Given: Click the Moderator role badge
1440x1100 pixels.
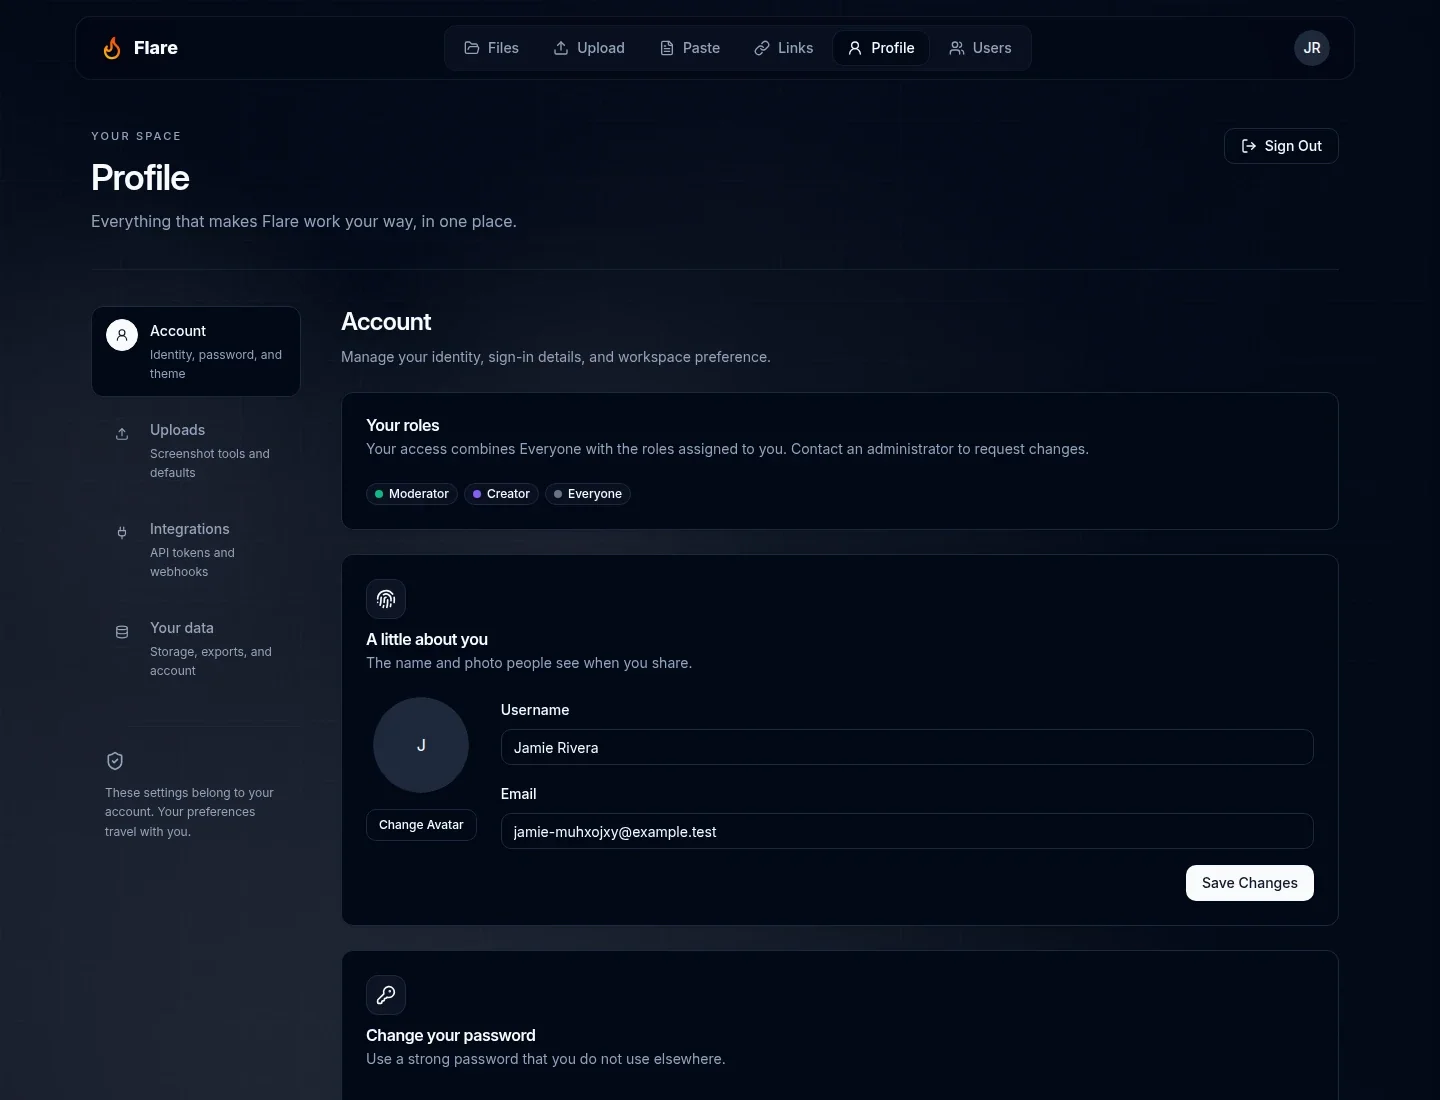Looking at the screenshot, I should point(412,494).
